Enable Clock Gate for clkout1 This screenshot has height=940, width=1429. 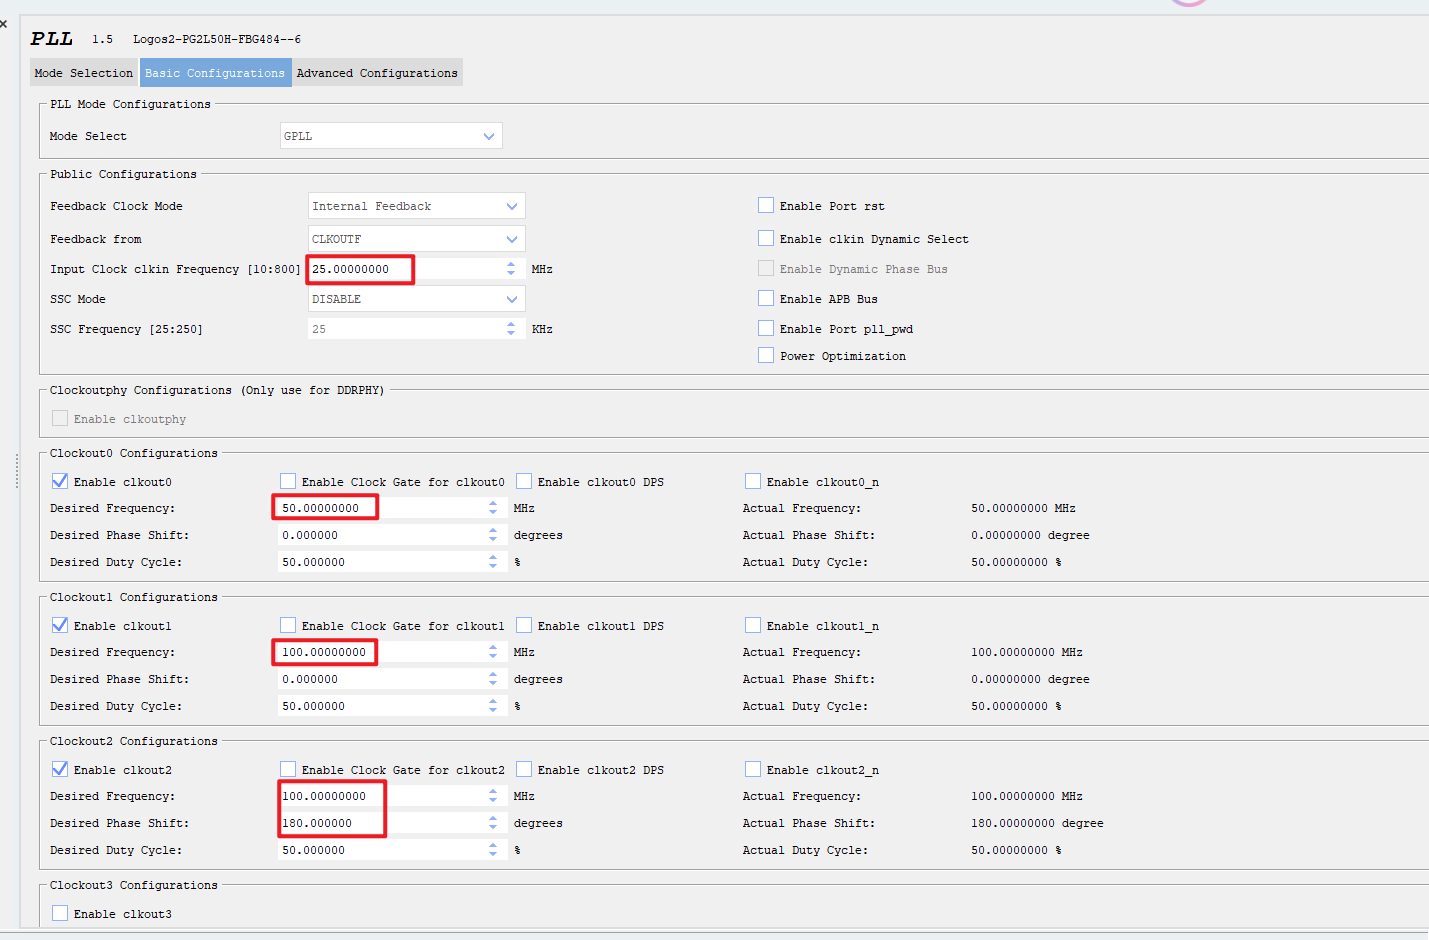click(x=287, y=624)
